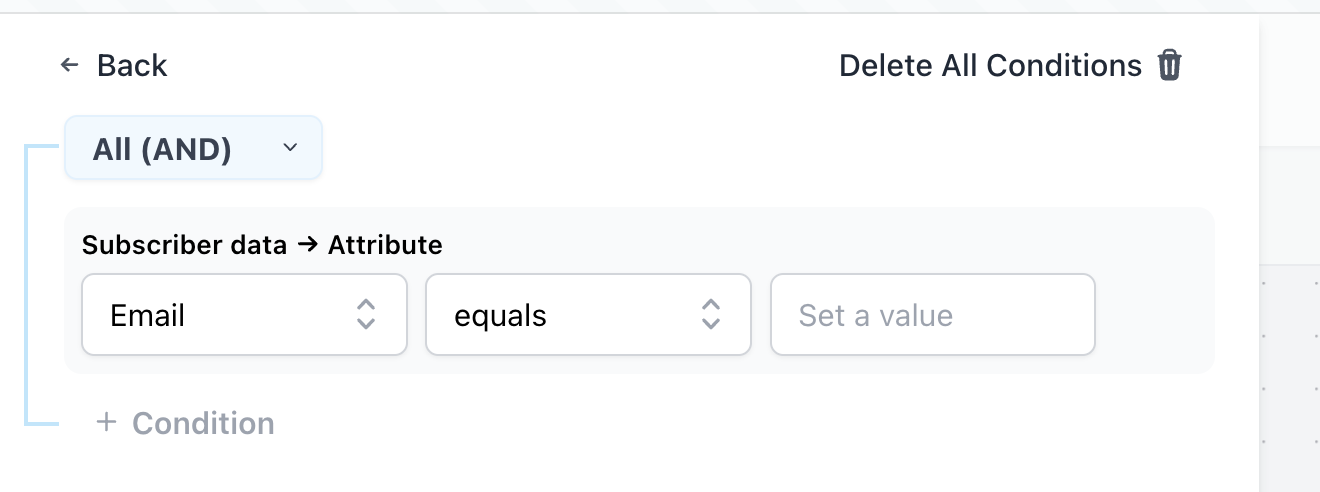This screenshot has width=1320, height=492.
Task: Click the arrow between Subscriber data and Attribute
Action: 307,245
